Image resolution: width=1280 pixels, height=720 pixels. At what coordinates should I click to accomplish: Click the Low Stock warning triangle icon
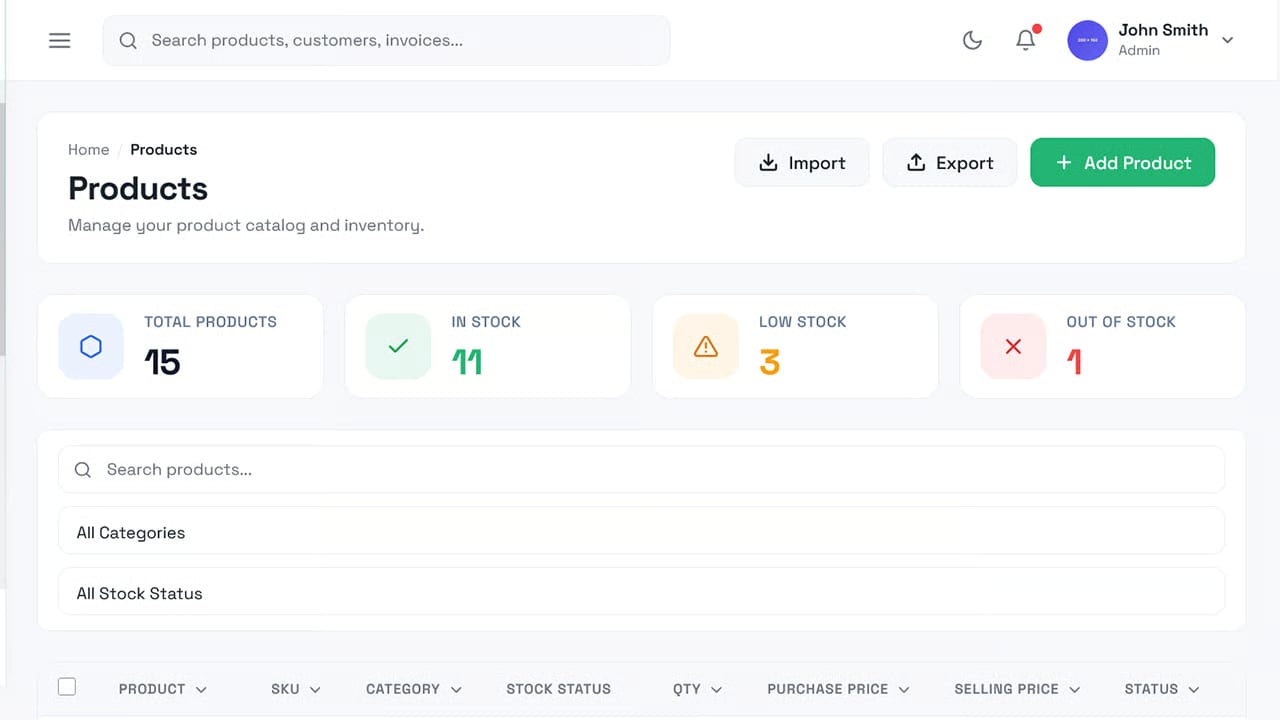pyautogui.click(x=706, y=347)
